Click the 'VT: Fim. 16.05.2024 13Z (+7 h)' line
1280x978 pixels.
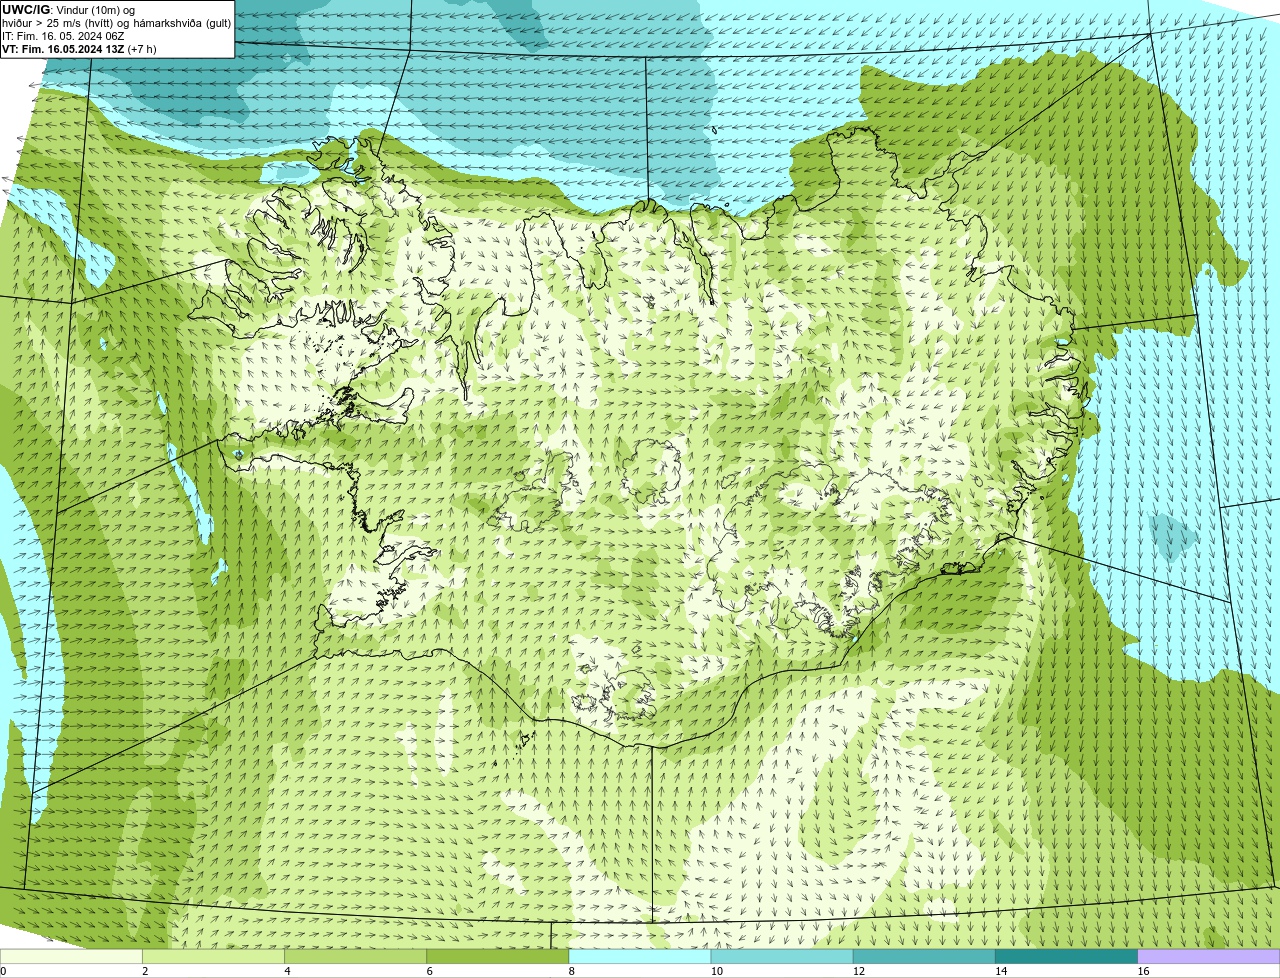[79, 49]
